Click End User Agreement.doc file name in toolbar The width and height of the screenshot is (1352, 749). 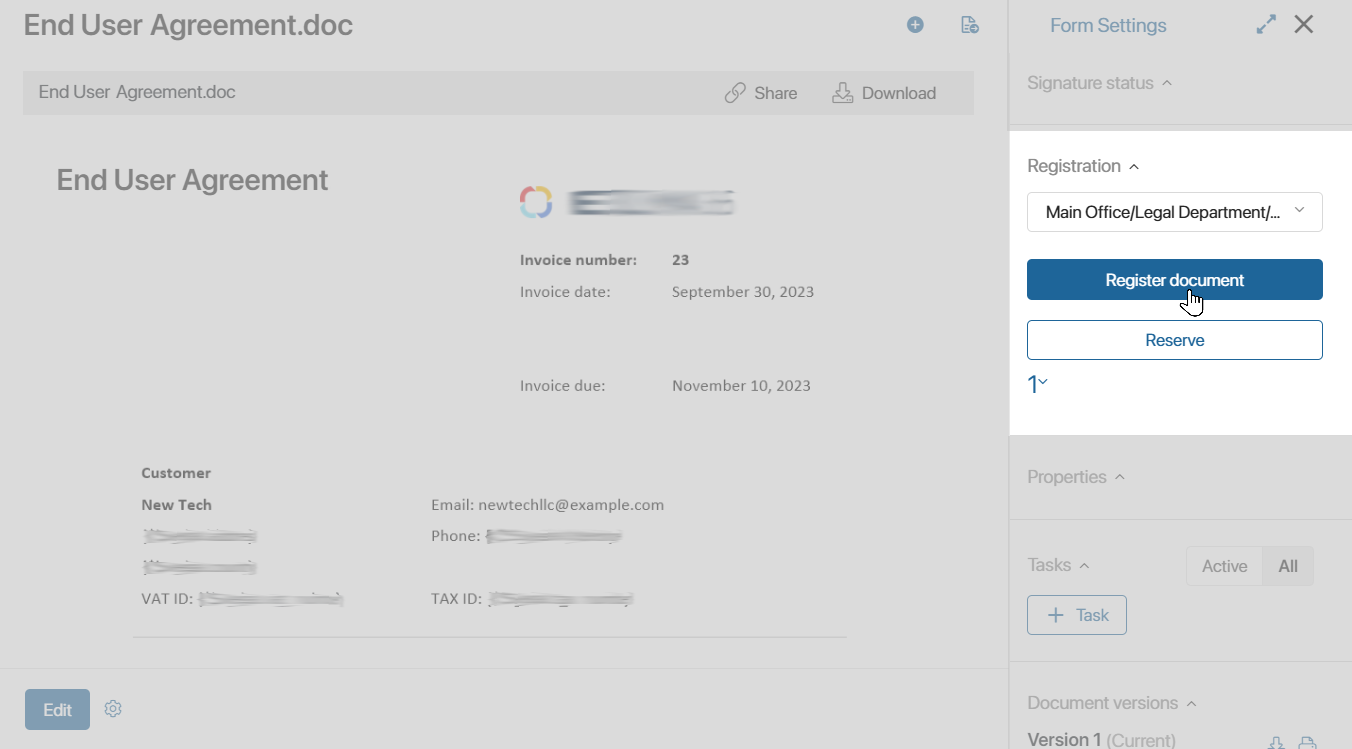pyautogui.click(x=137, y=92)
